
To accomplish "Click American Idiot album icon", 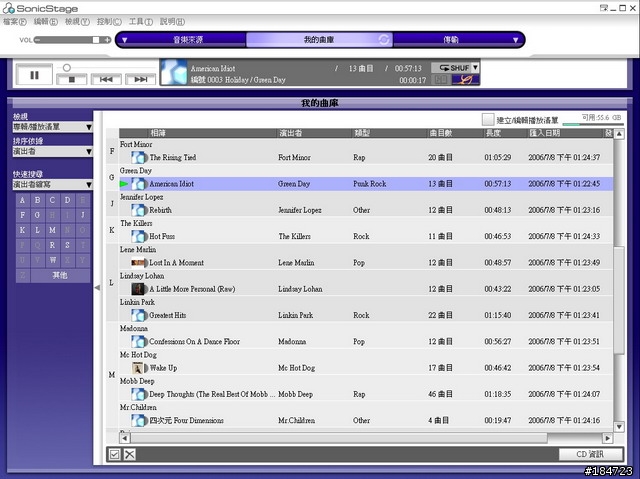I will [x=139, y=184].
